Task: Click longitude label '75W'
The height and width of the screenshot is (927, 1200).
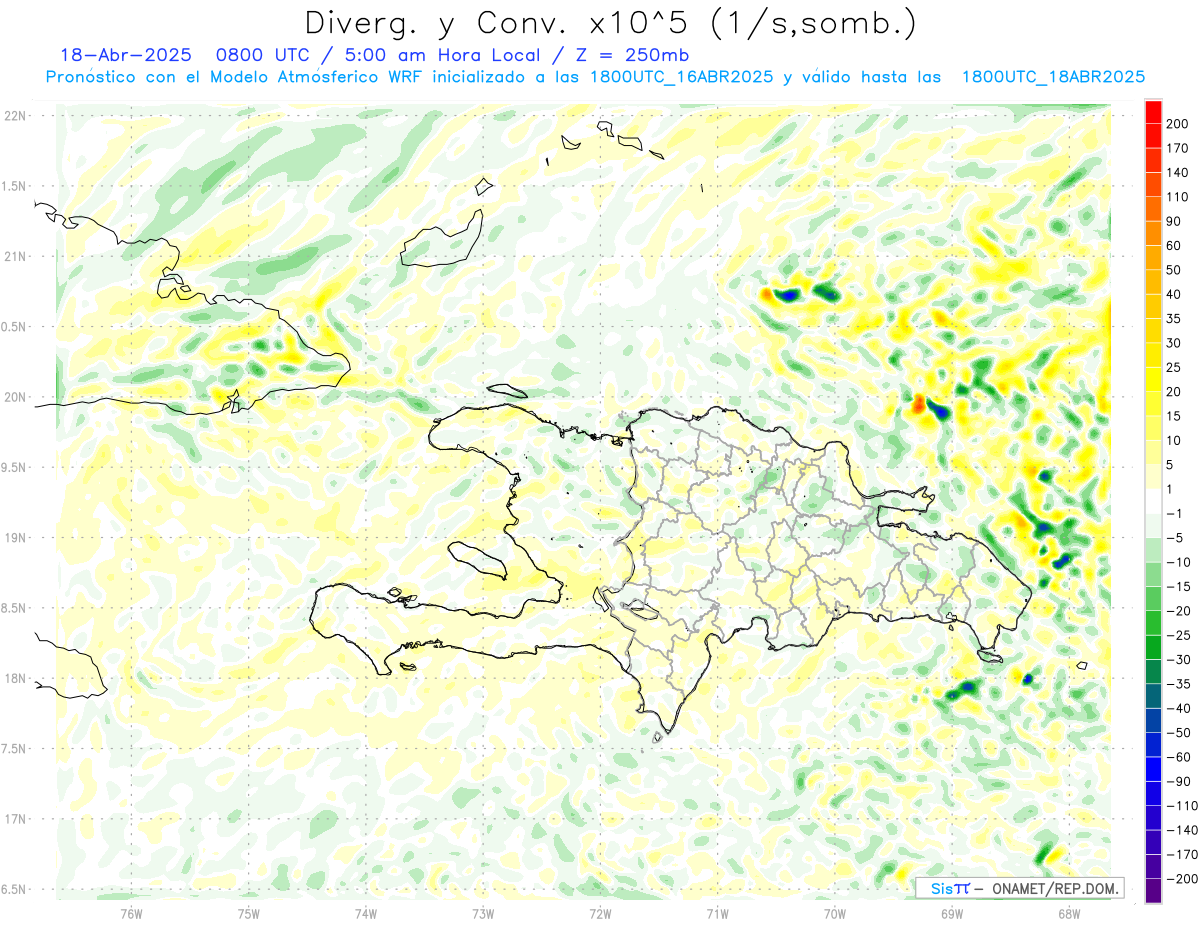Action: coord(249,913)
